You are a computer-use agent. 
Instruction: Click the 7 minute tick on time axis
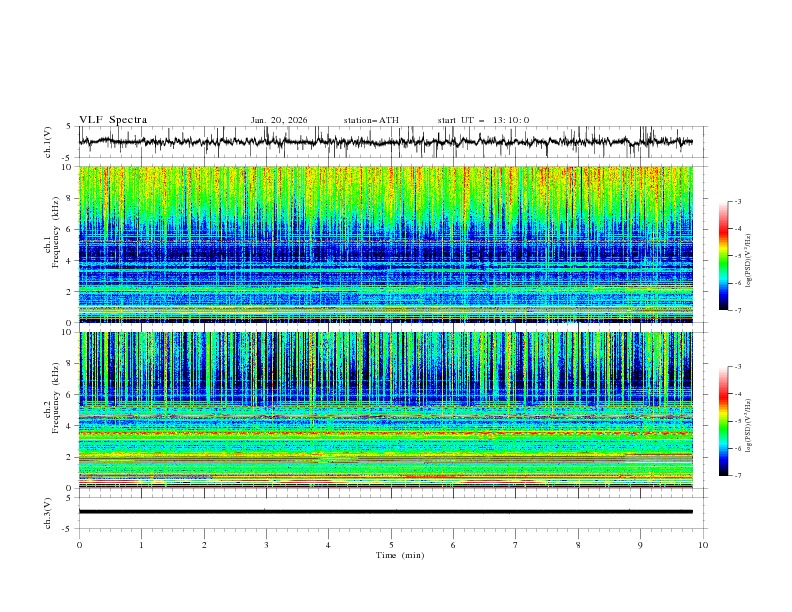(516, 544)
